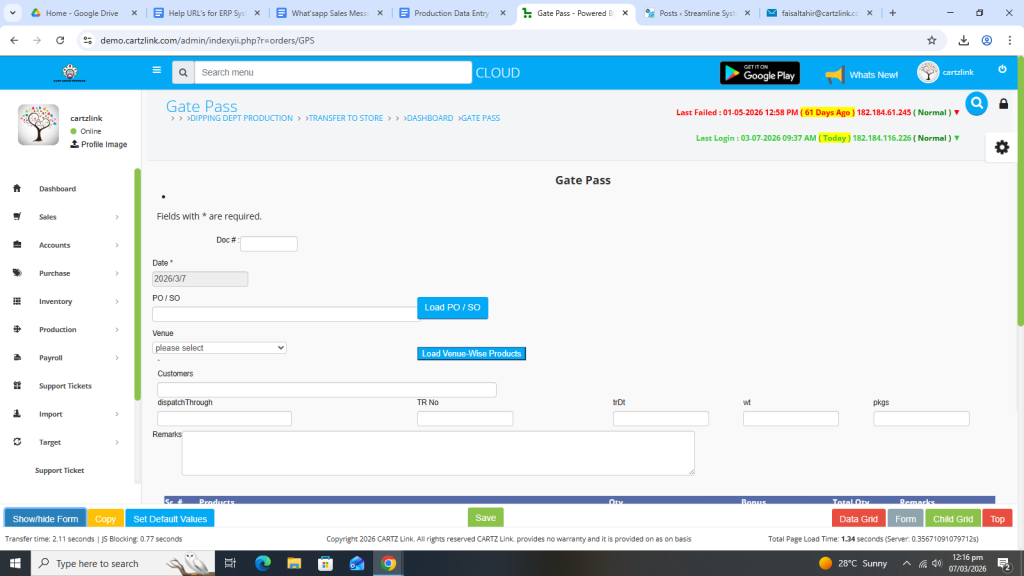Open the Get it on Google Play badge
The height and width of the screenshot is (576, 1024).
[760, 73]
